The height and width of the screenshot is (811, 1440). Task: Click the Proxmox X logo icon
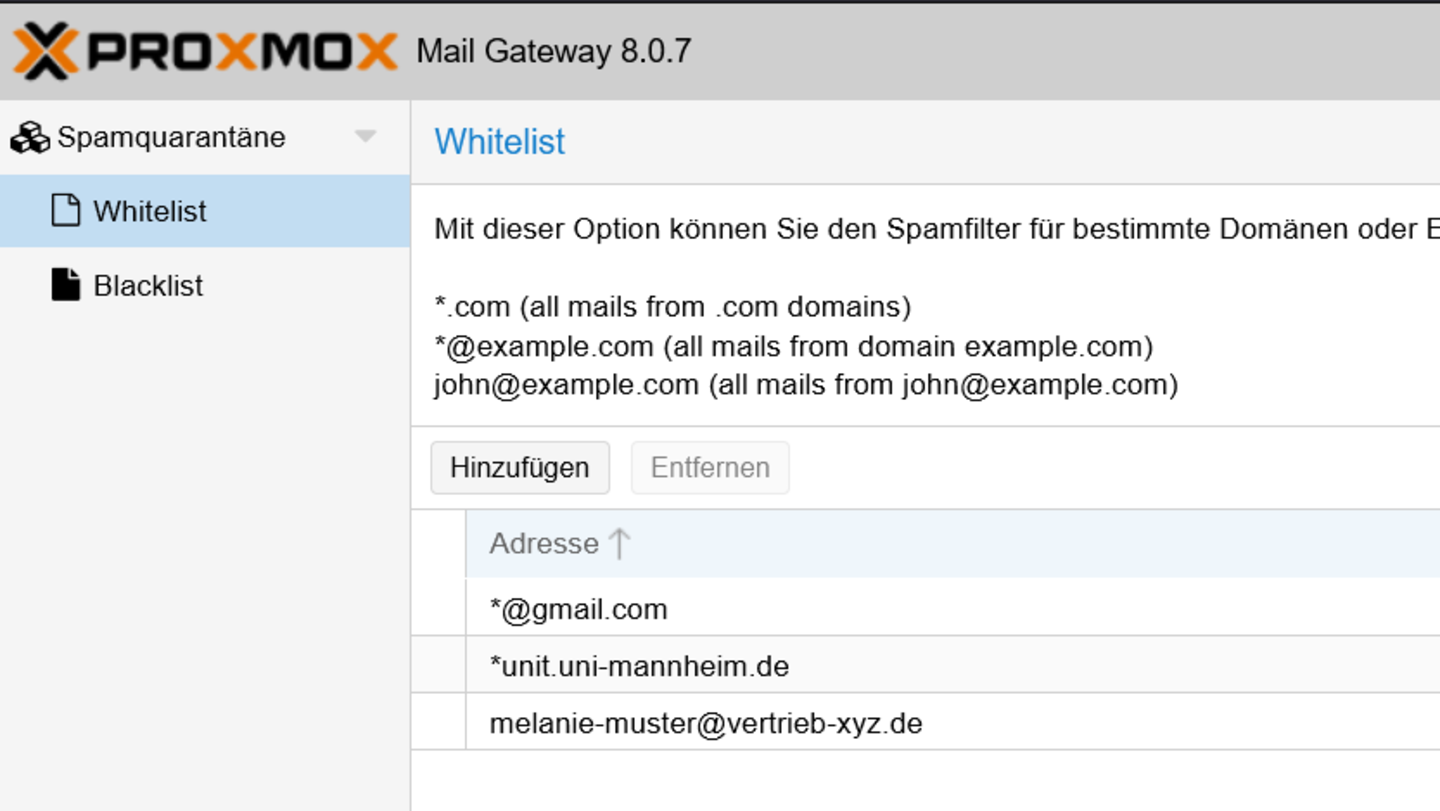tap(45, 51)
